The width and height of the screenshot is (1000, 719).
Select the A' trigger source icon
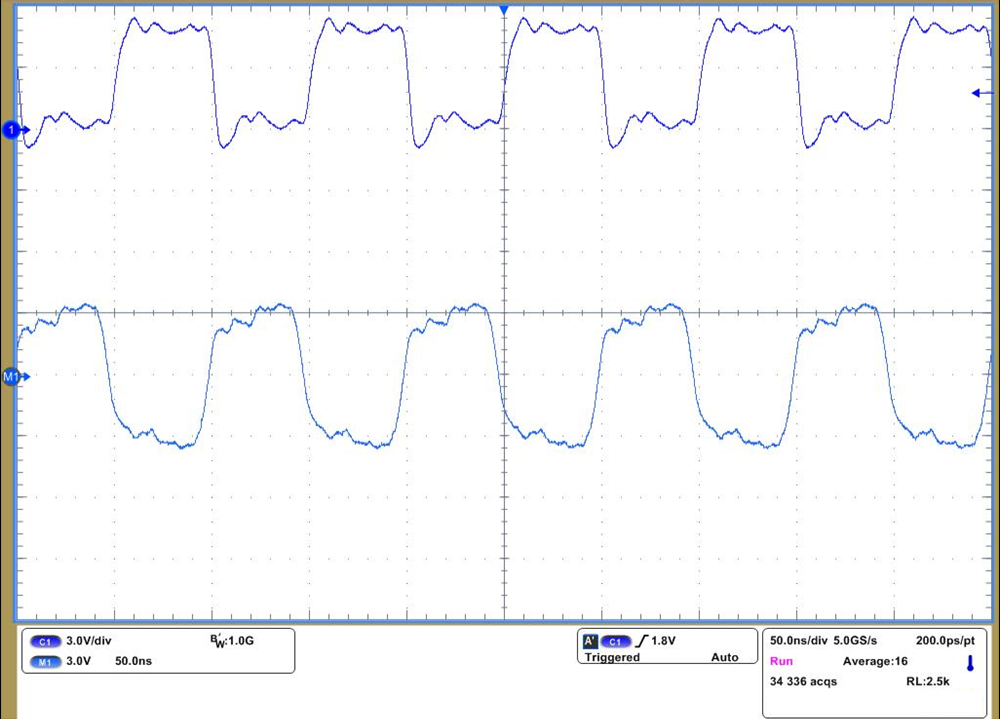click(x=590, y=641)
